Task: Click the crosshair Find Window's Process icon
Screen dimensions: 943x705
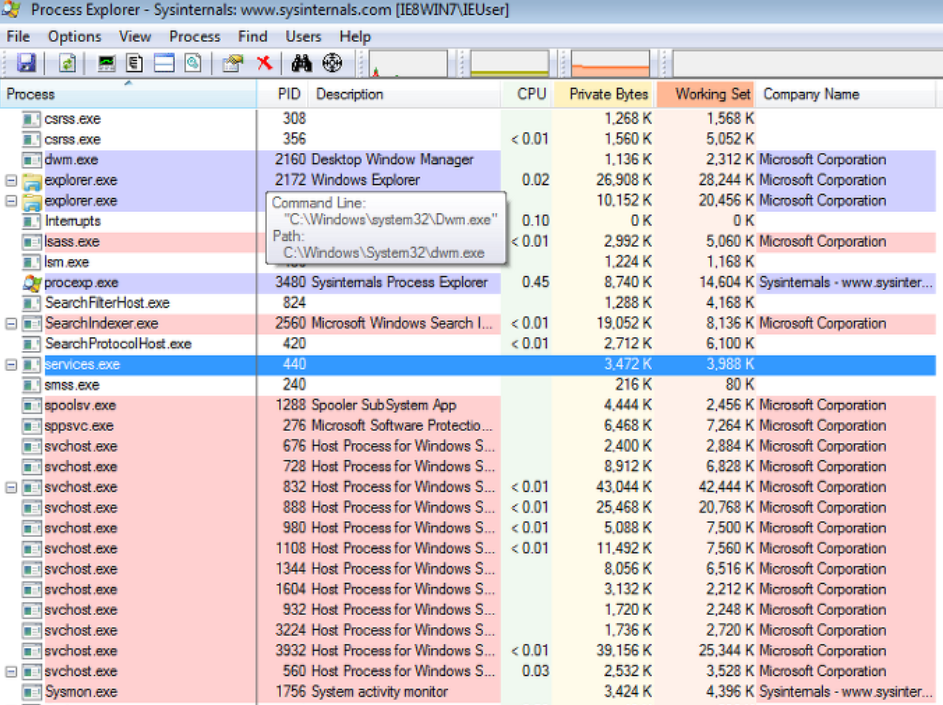Action: click(332, 63)
